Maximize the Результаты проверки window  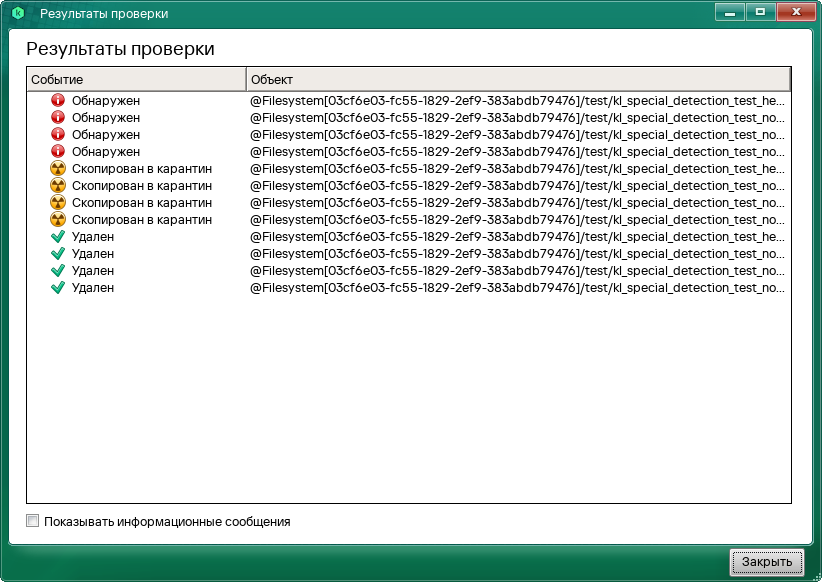pos(760,12)
